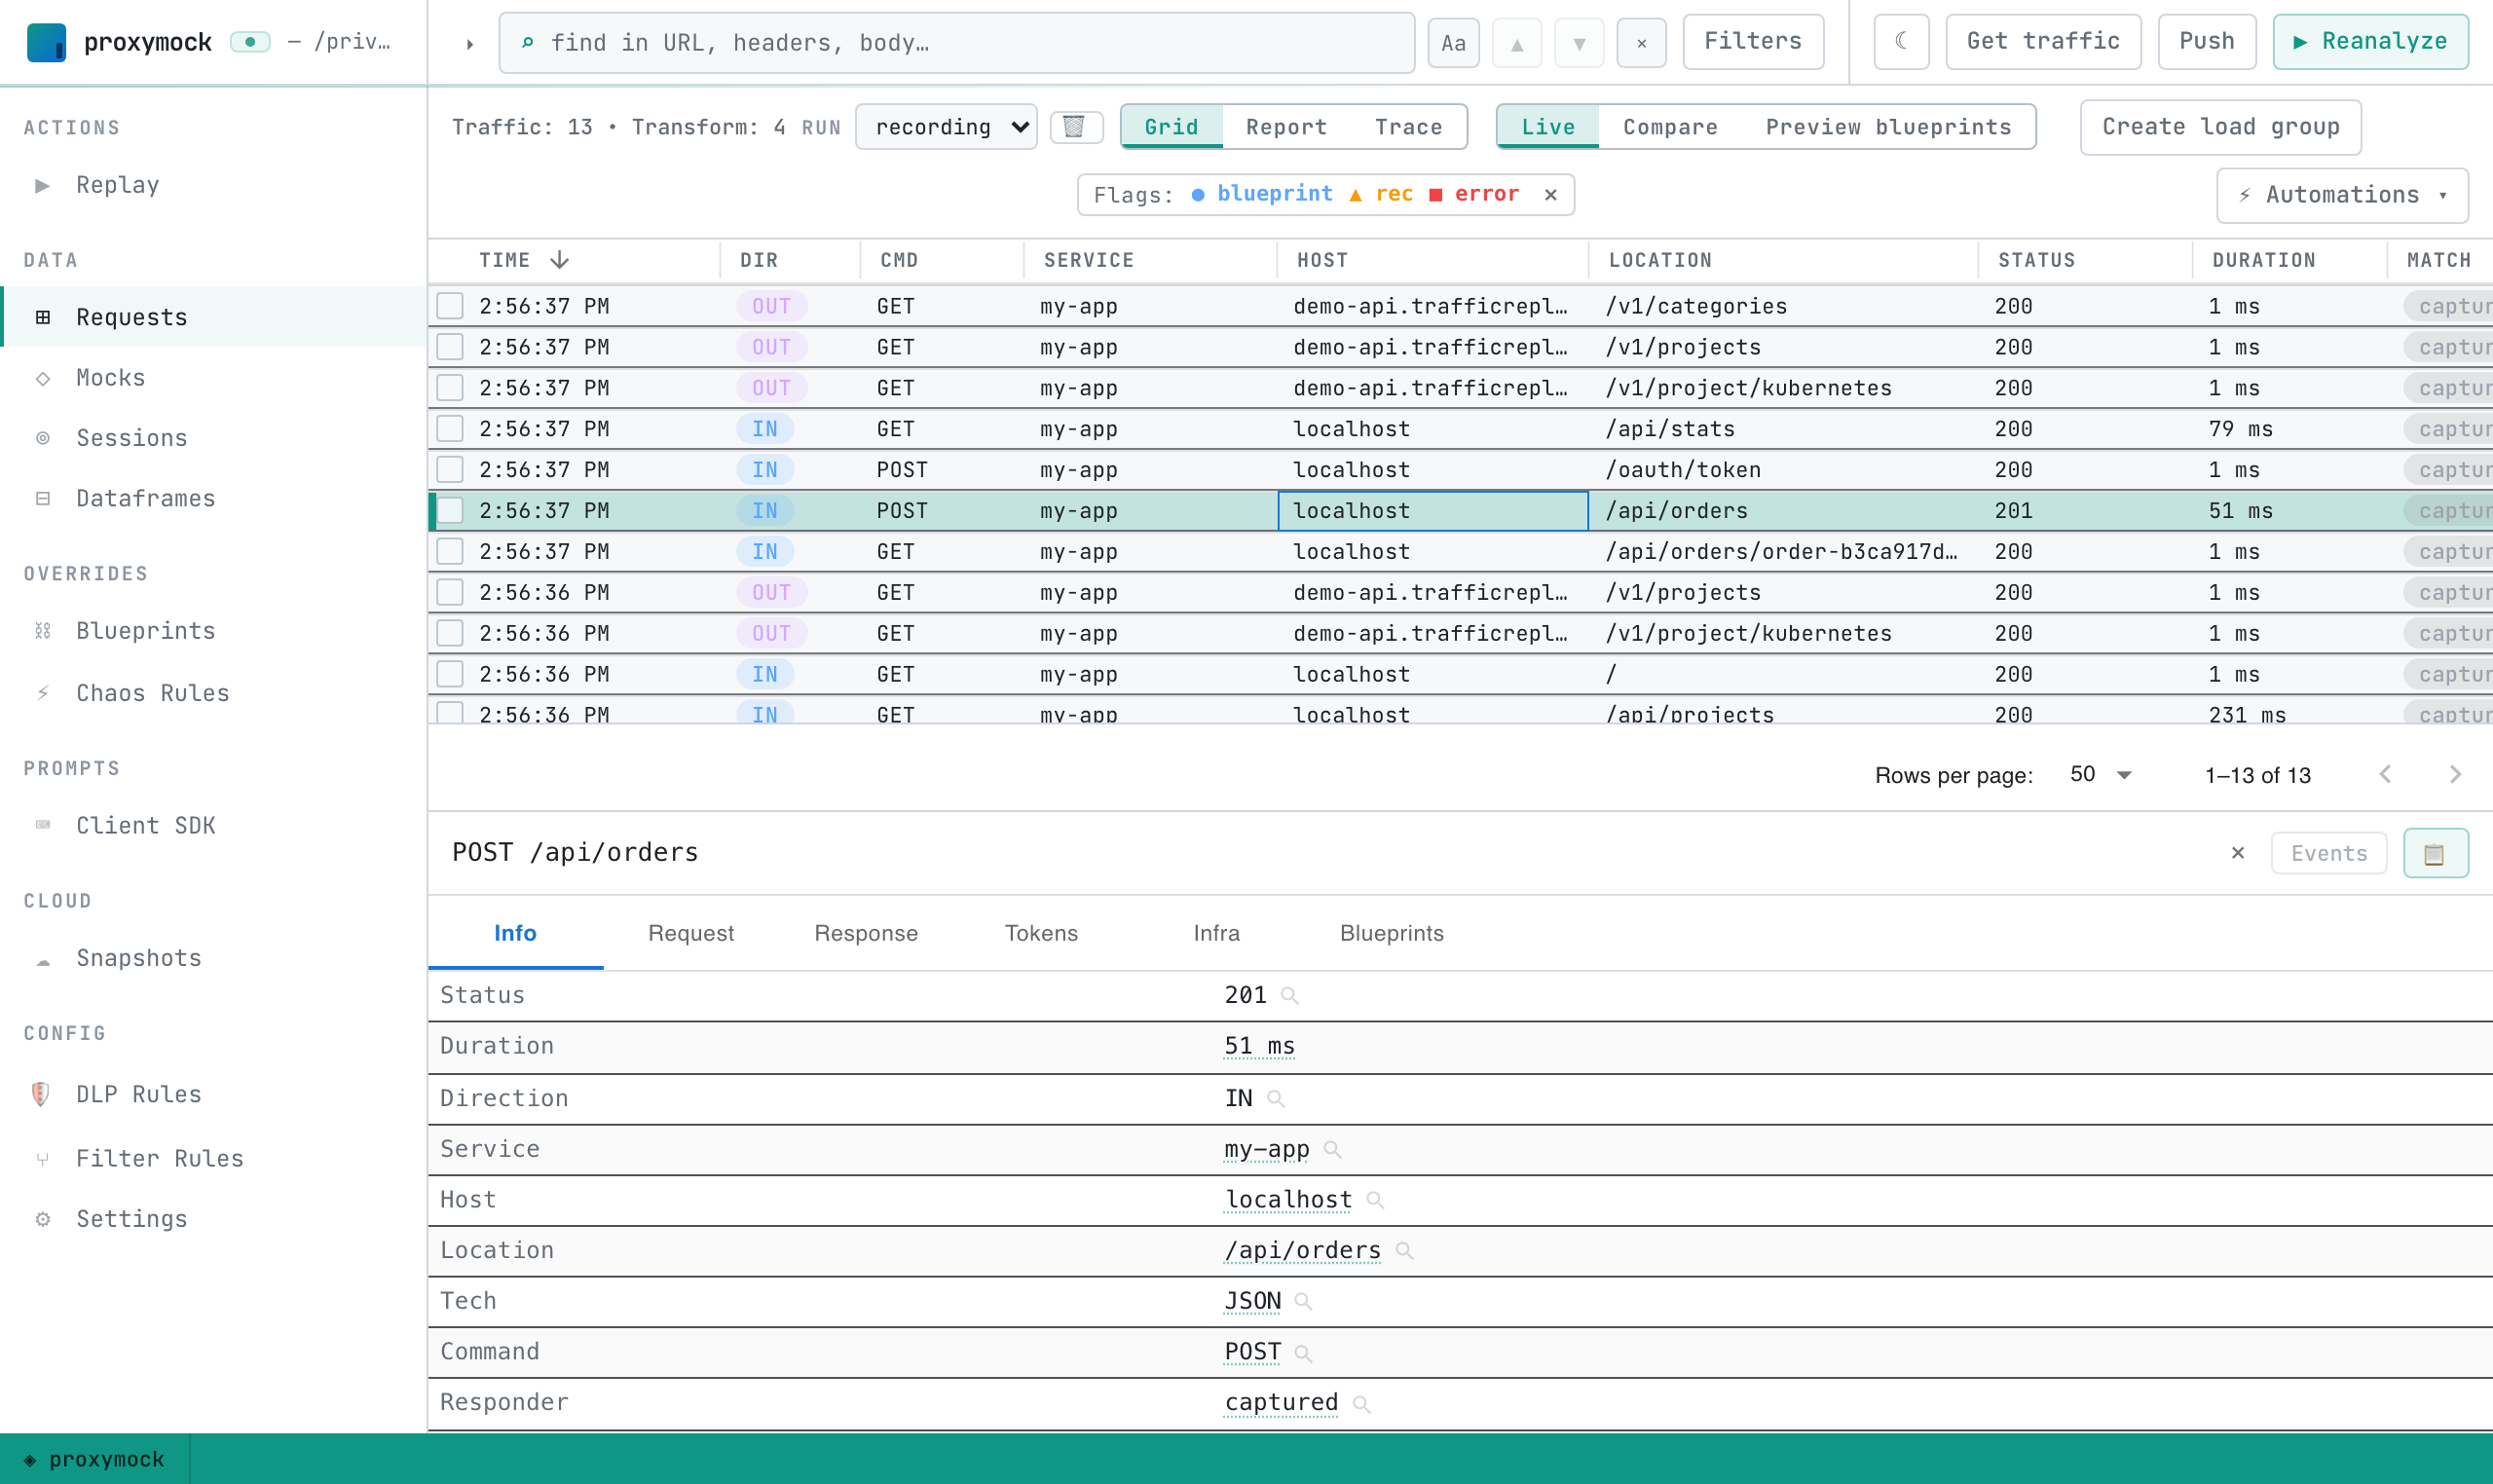Viewport: 2493px width, 1484px height.
Task: Click Get traffic button
Action: pos(2043,42)
